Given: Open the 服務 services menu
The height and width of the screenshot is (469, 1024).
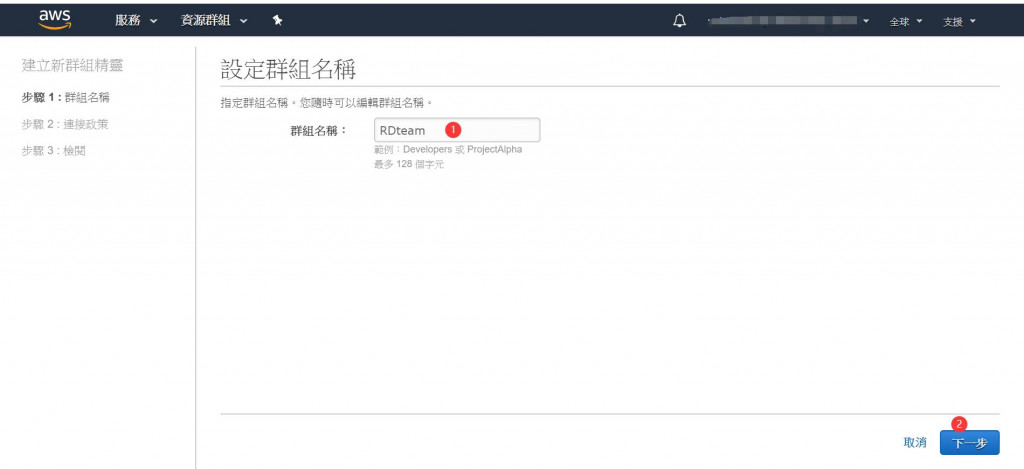Looking at the screenshot, I should coord(136,20).
